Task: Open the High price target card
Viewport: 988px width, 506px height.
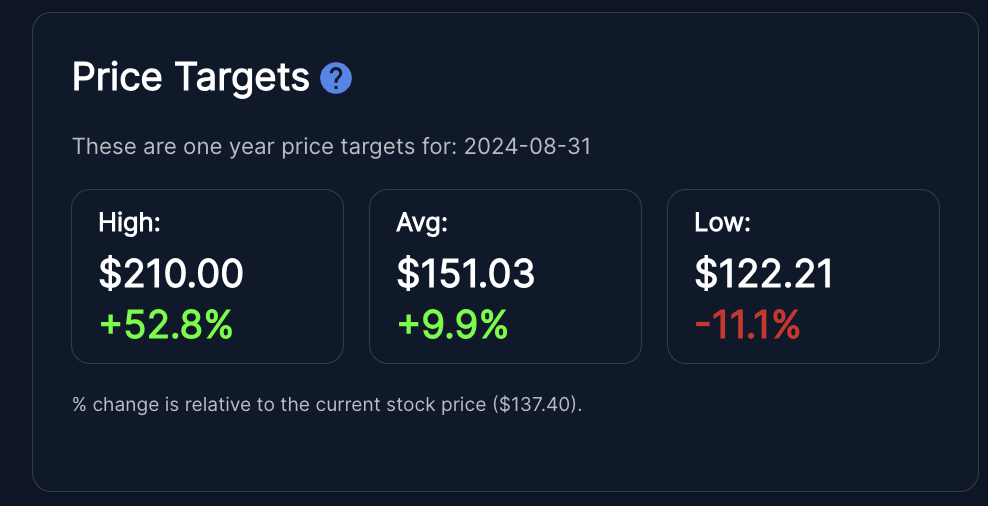Action: (207, 277)
